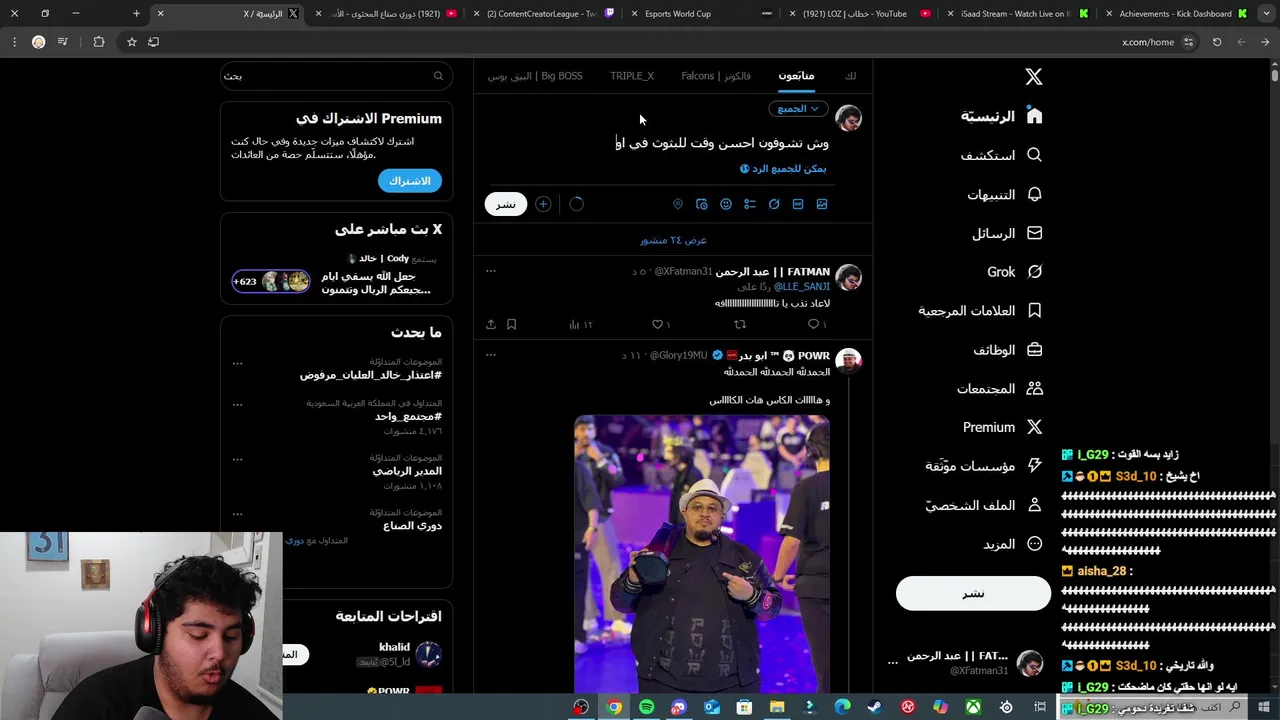
Task: Click large نشر button in sidebar
Action: pos(973,593)
